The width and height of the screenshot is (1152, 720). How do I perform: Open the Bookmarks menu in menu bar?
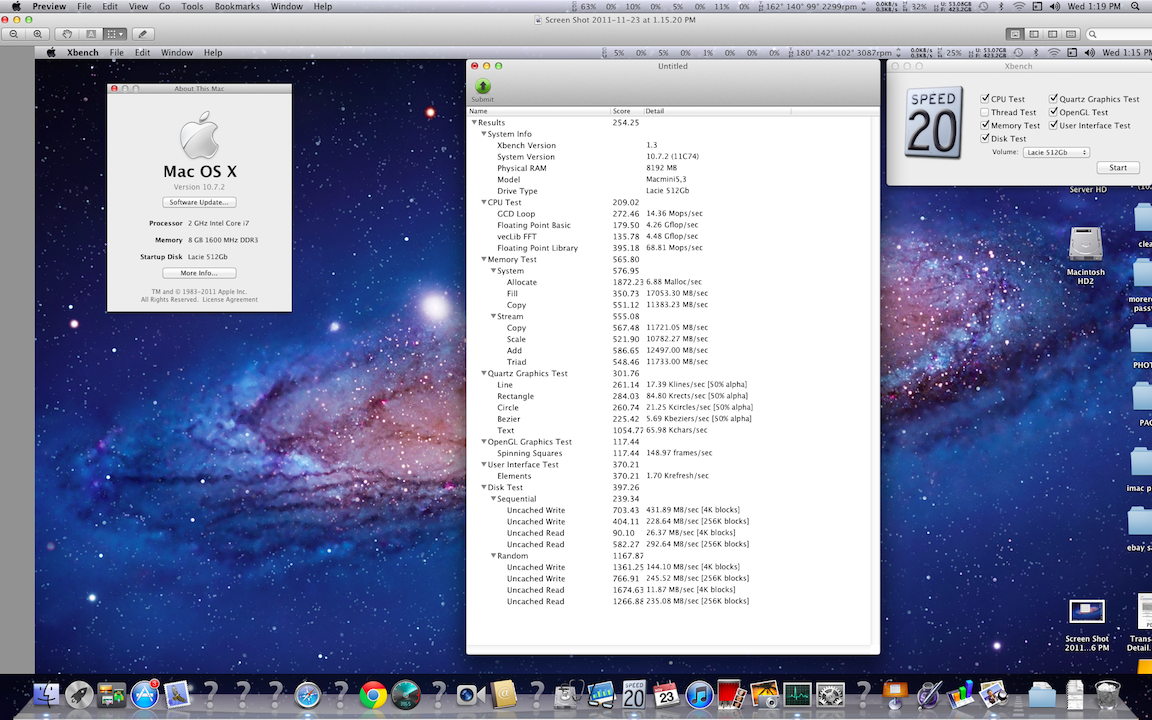pyautogui.click(x=236, y=7)
